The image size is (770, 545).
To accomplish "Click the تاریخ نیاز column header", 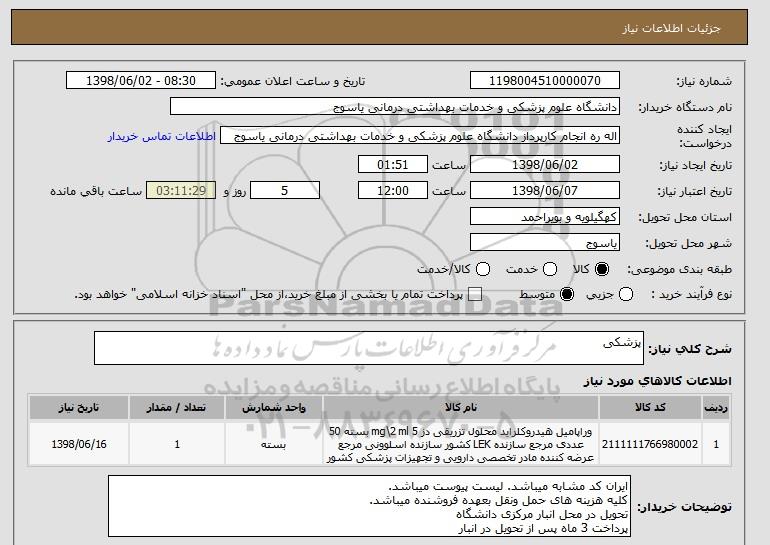I will coord(79,408).
